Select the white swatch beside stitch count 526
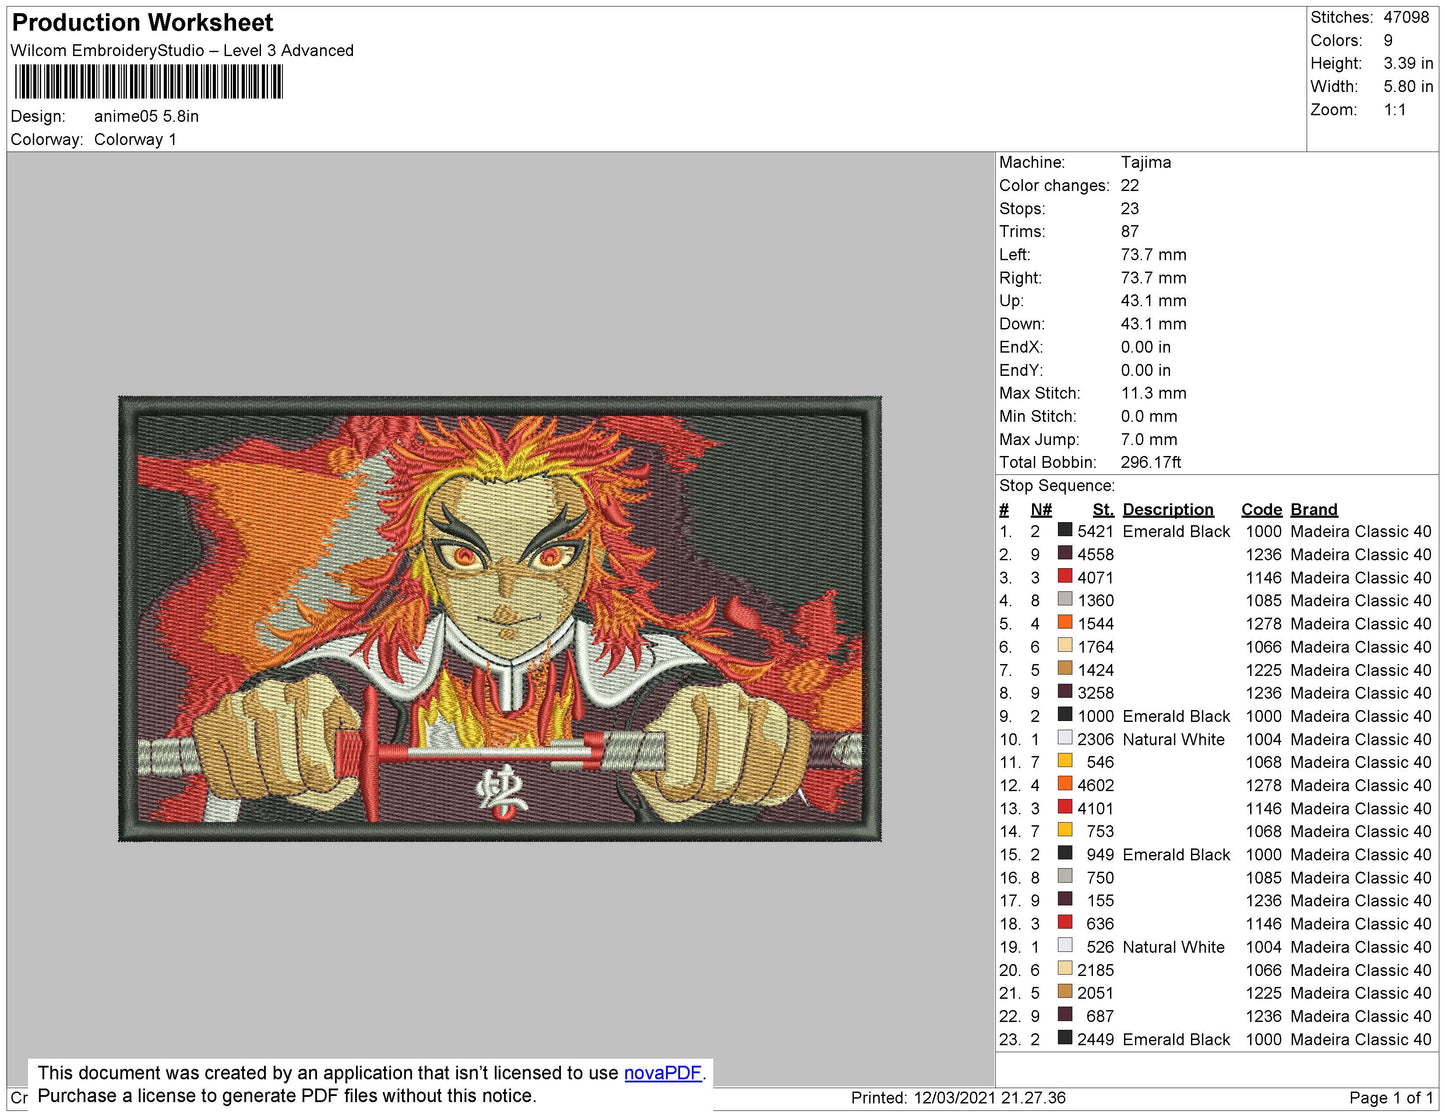1445x1117 pixels. [1065, 946]
